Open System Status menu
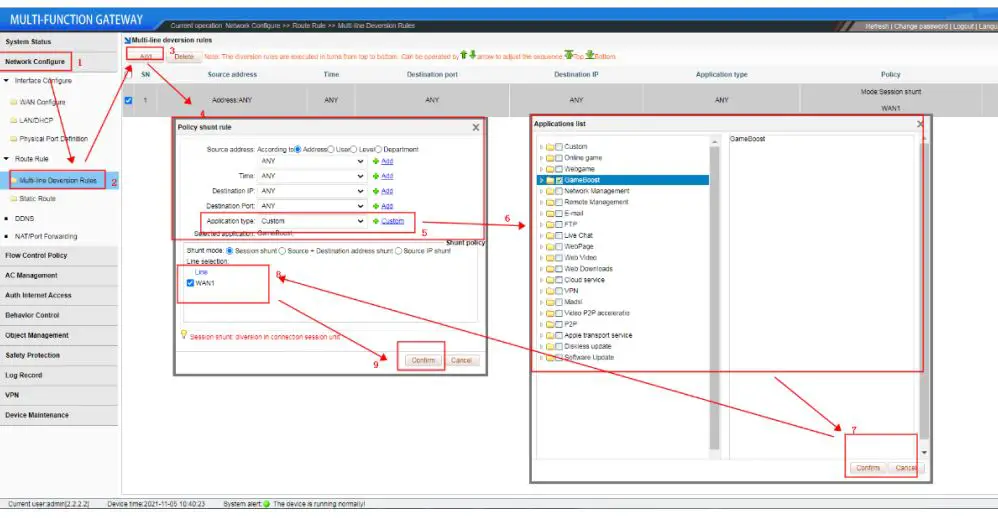 coord(59,41)
